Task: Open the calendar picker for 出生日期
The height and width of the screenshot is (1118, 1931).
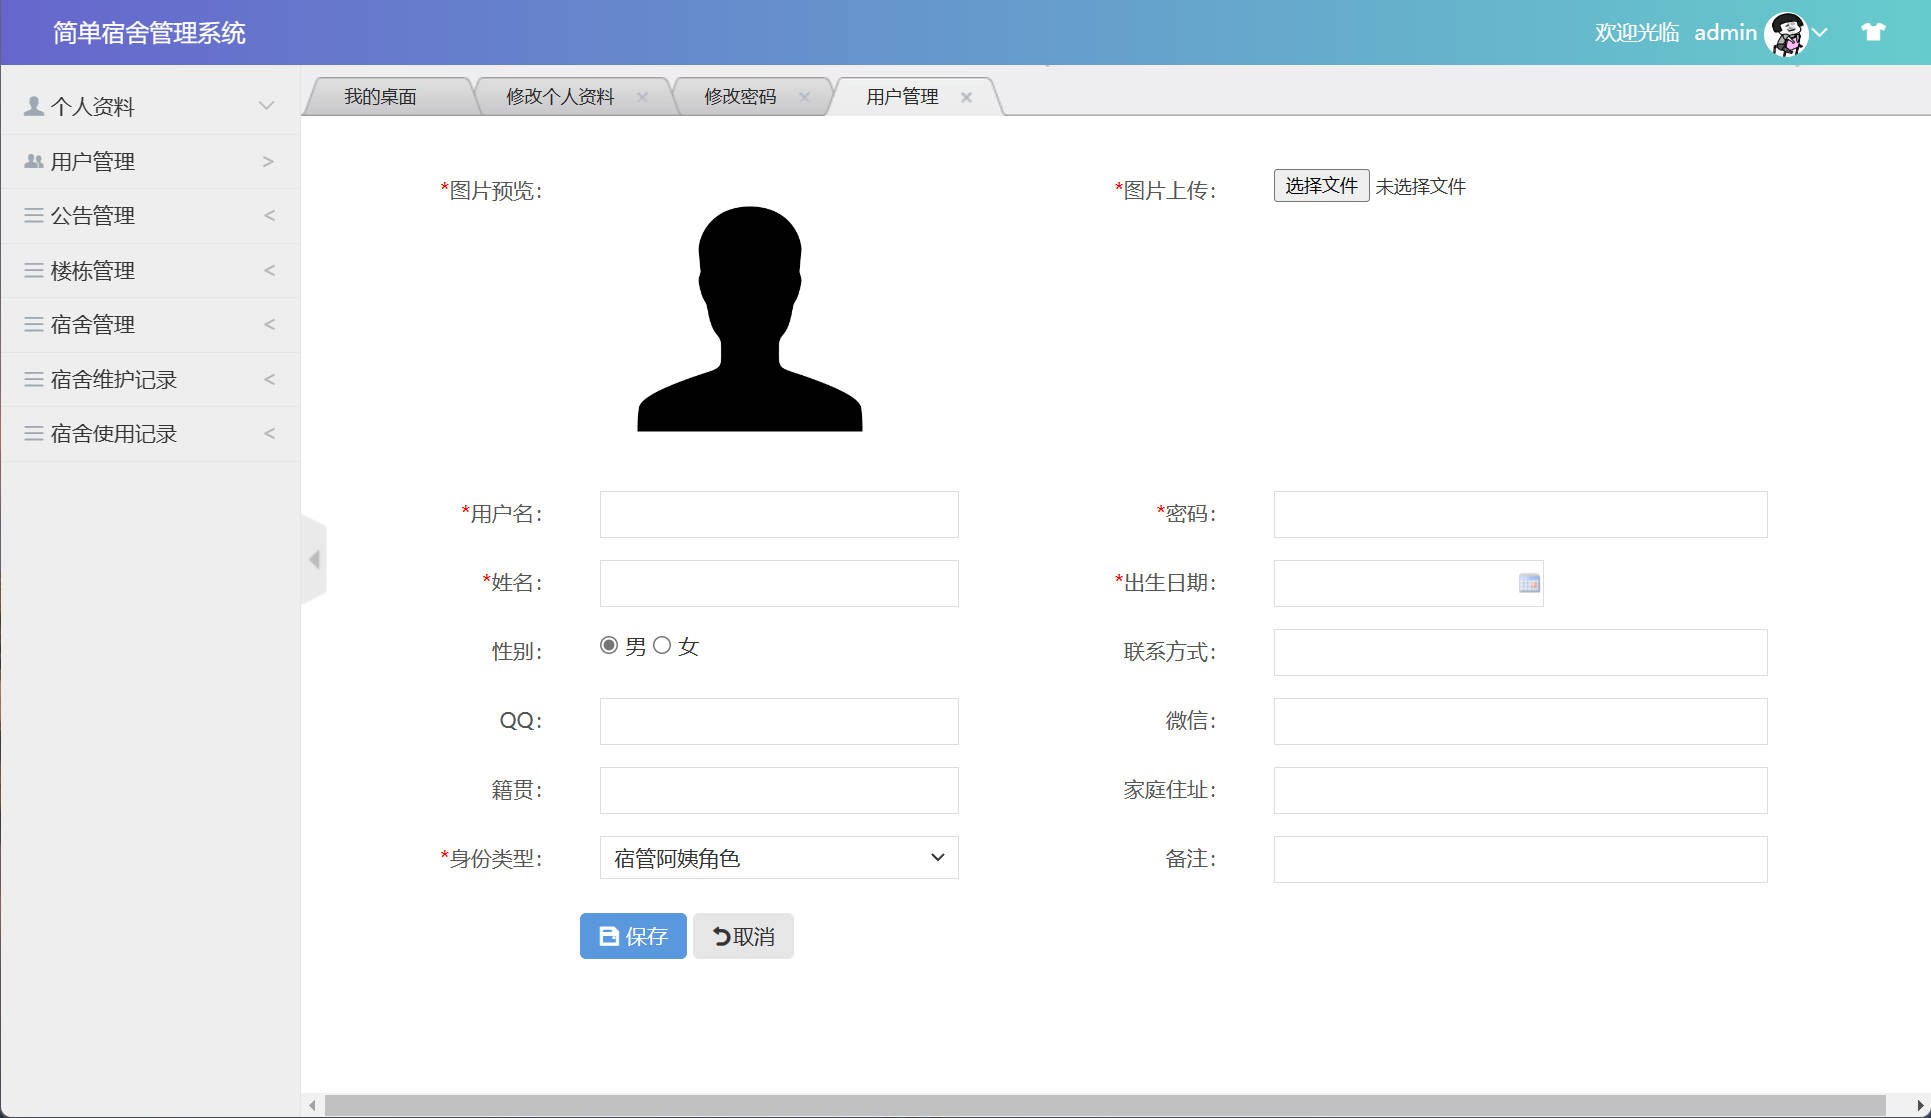Action: point(1528,583)
